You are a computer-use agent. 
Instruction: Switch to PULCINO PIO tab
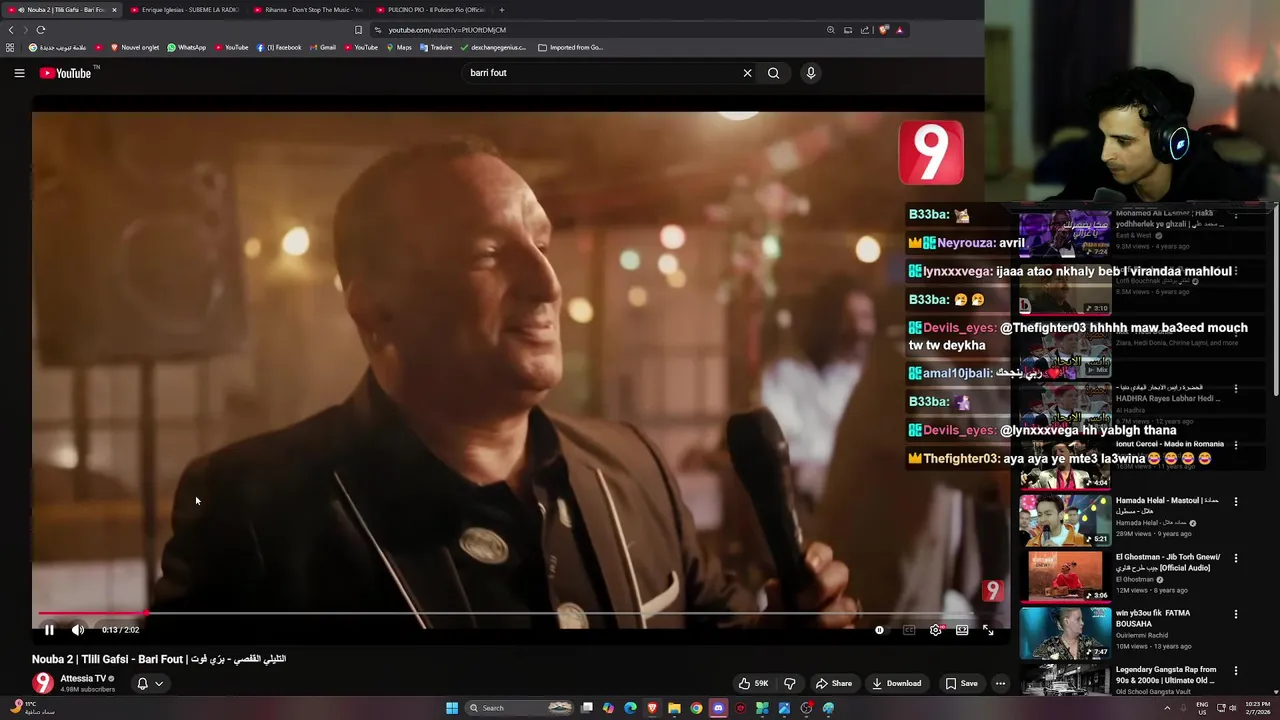(431, 10)
